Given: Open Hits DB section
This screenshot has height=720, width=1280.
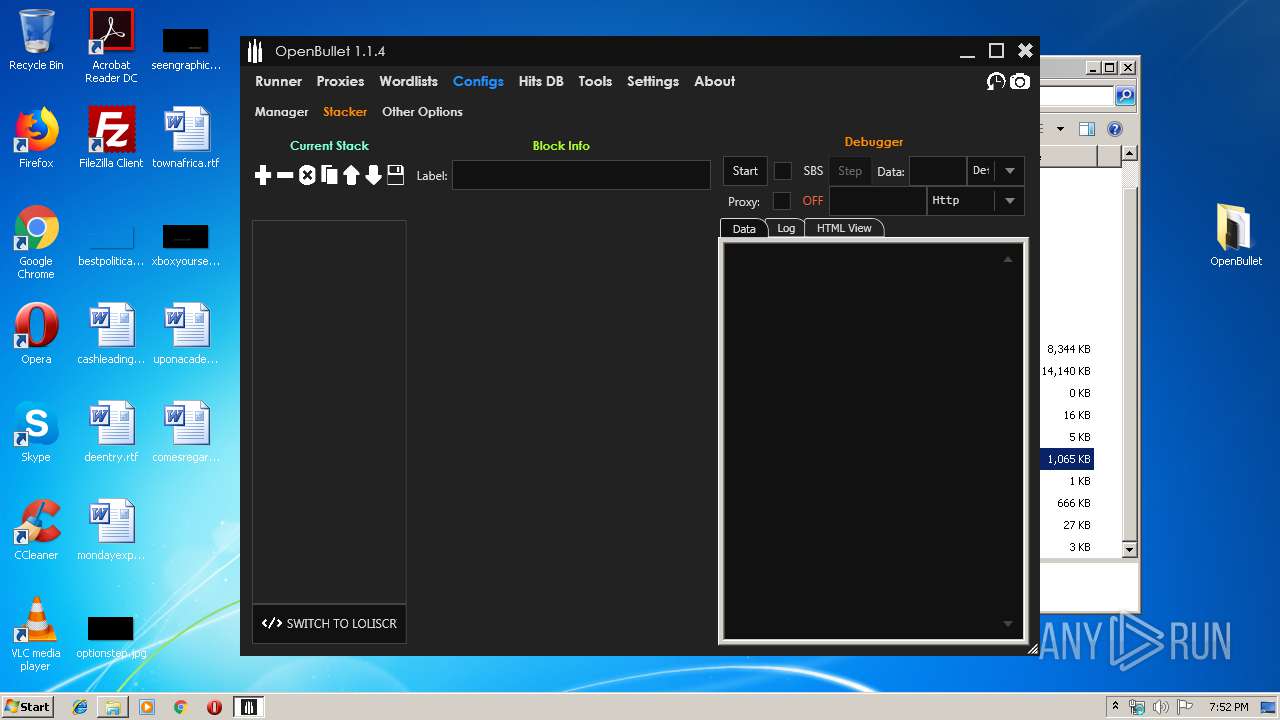Looking at the screenshot, I should tap(541, 81).
